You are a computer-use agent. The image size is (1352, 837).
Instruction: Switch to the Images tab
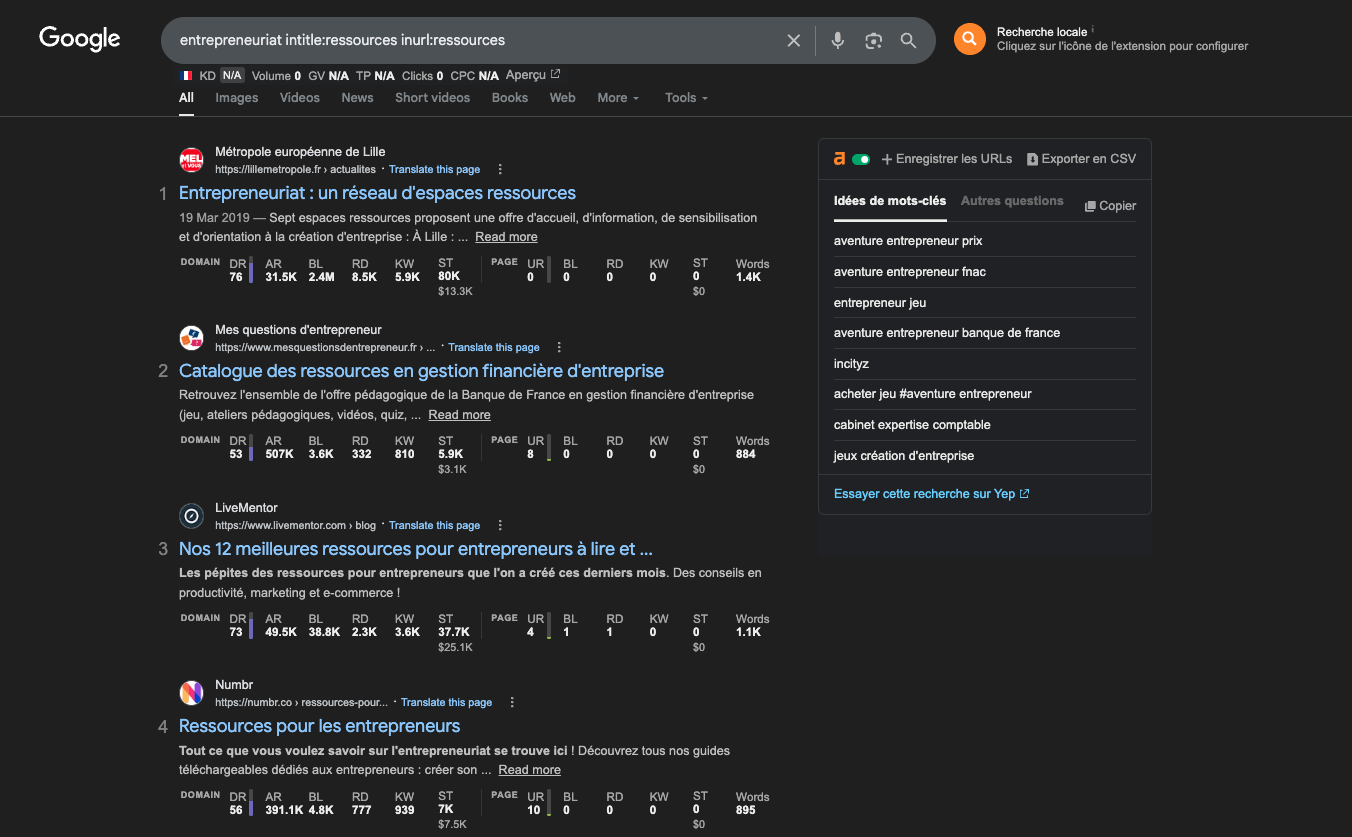click(236, 97)
